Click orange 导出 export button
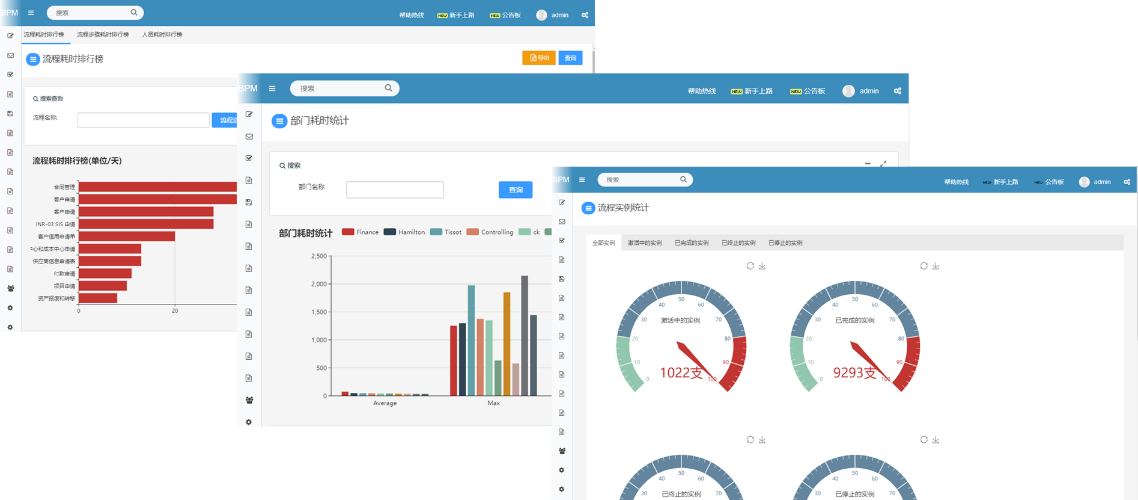Image resolution: width=1138 pixels, height=500 pixels. pos(539,58)
